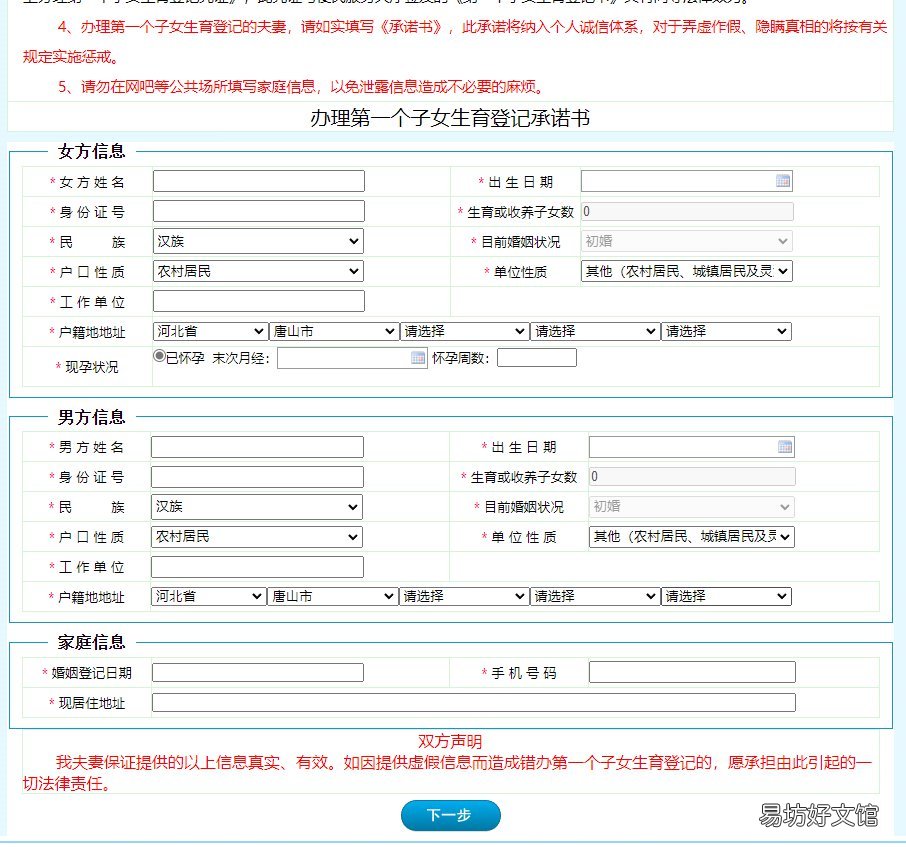The width and height of the screenshot is (906, 847).
Task: Click the 现孕状况 label
Action: pos(91,367)
